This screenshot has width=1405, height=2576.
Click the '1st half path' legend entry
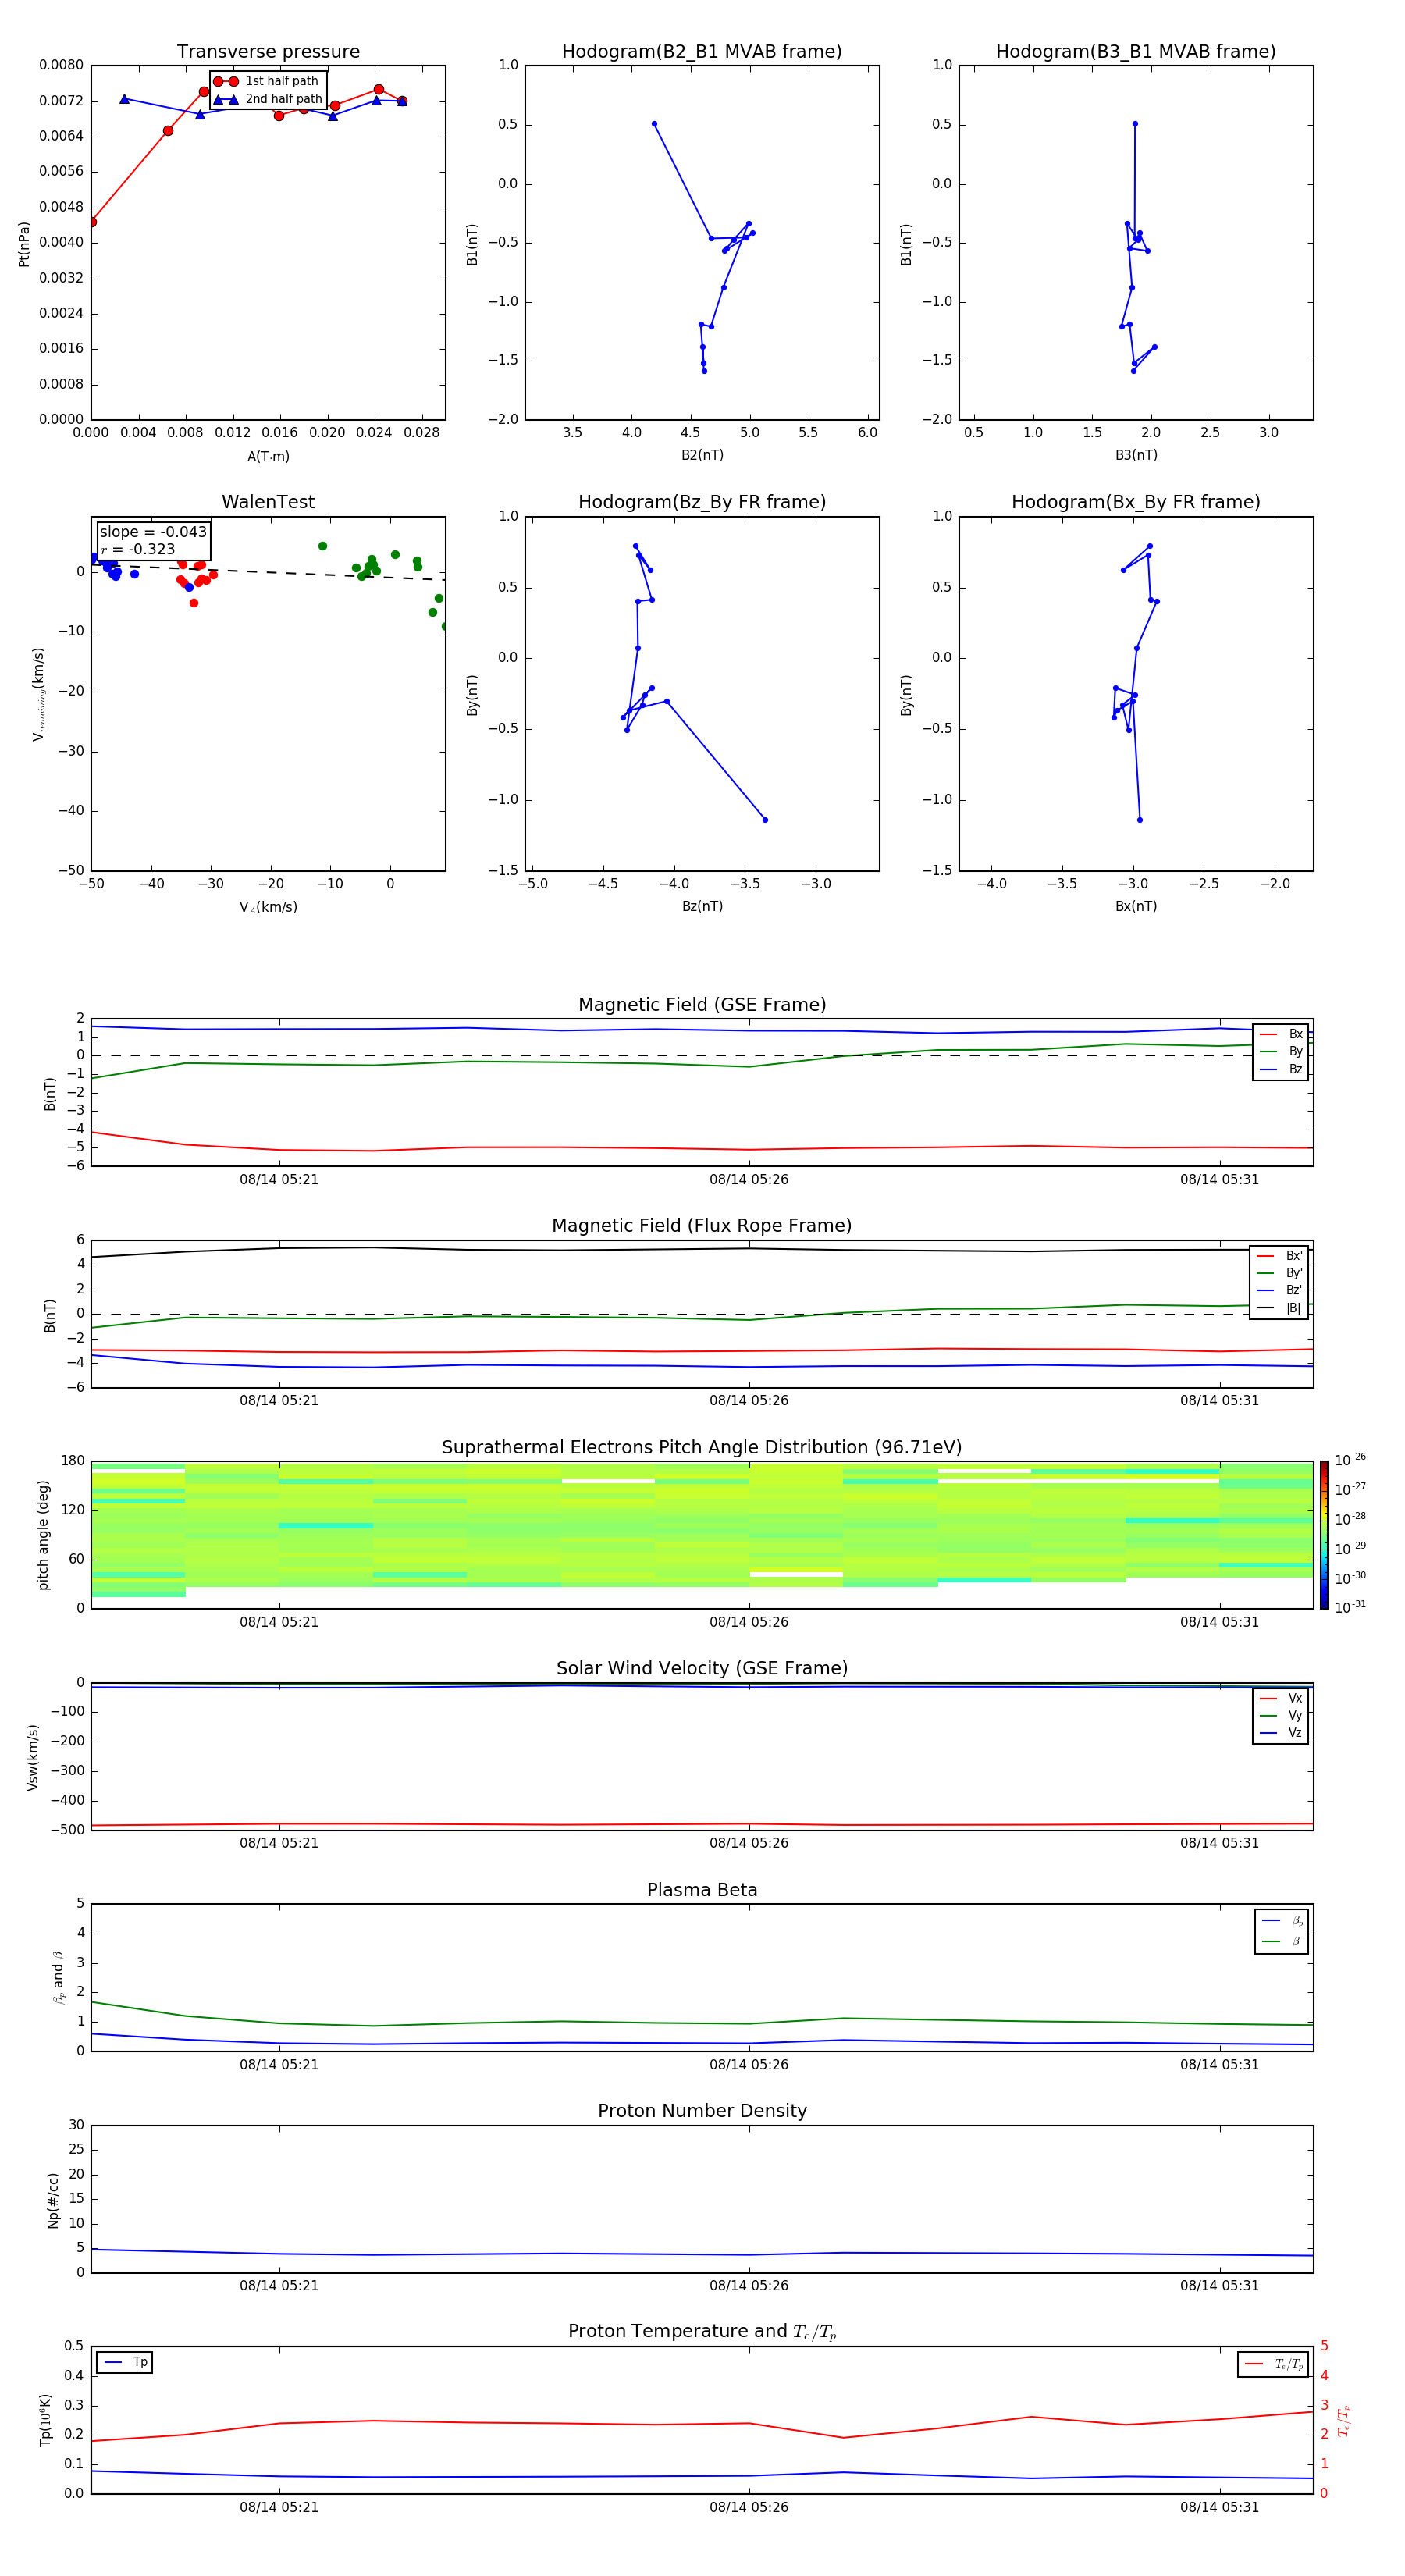pyautogui.click(x=267, y=81)
